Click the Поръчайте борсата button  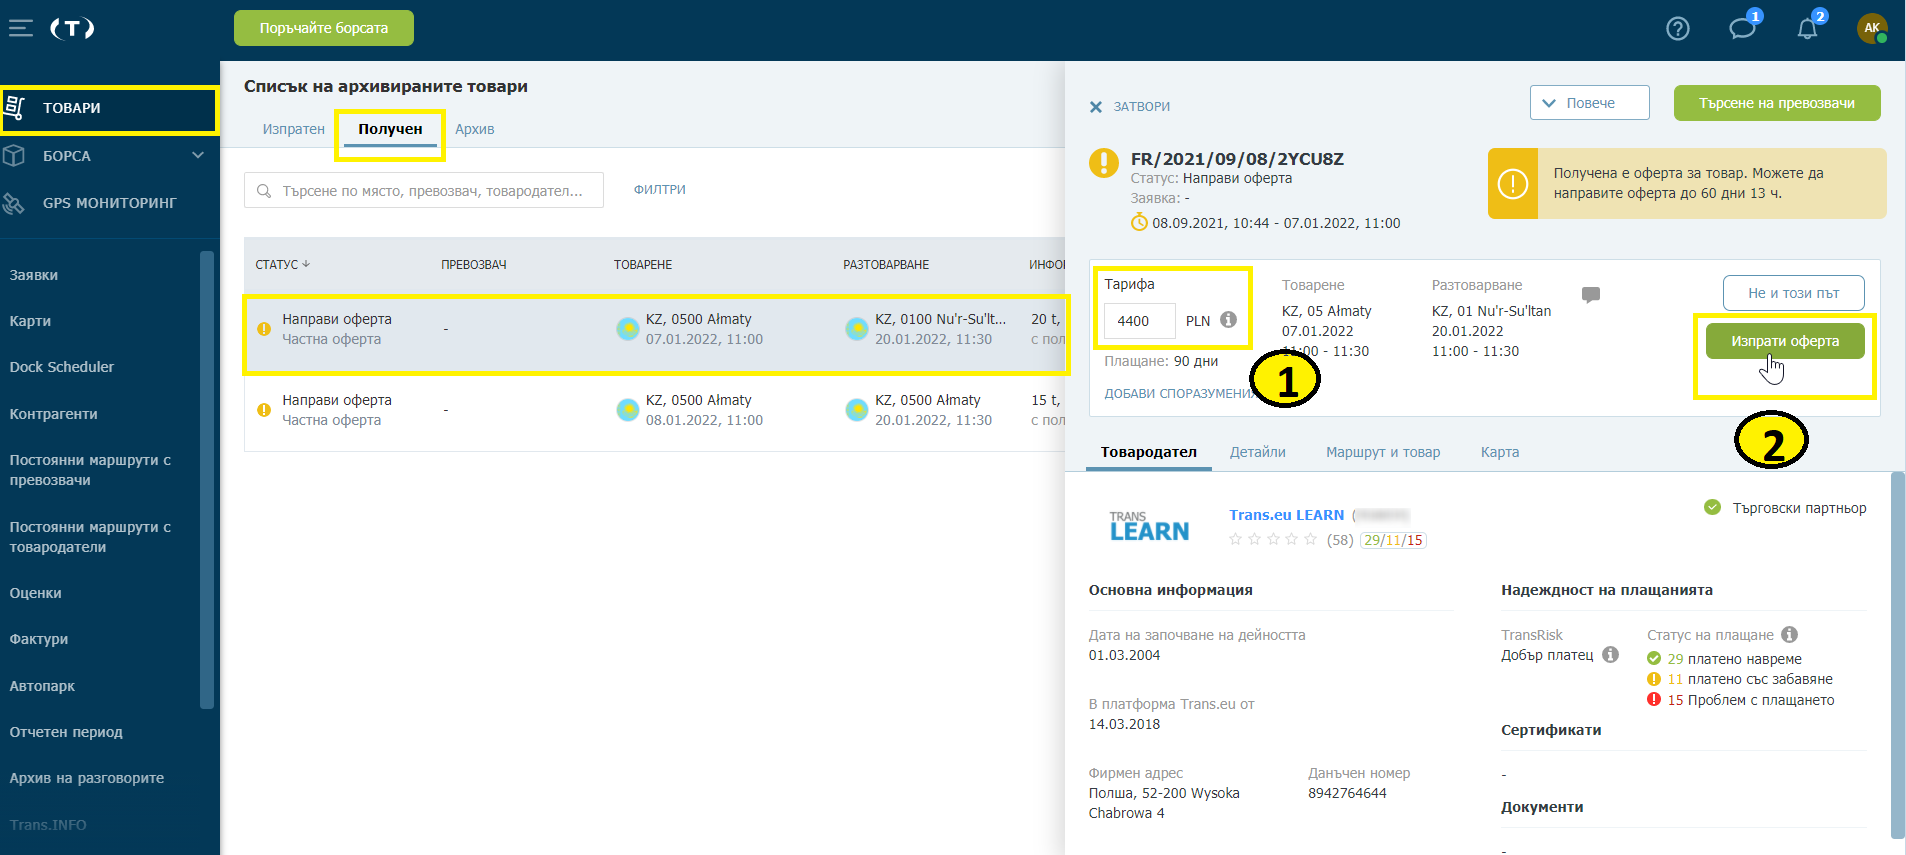pyautogui.click(x=324, y=28)
